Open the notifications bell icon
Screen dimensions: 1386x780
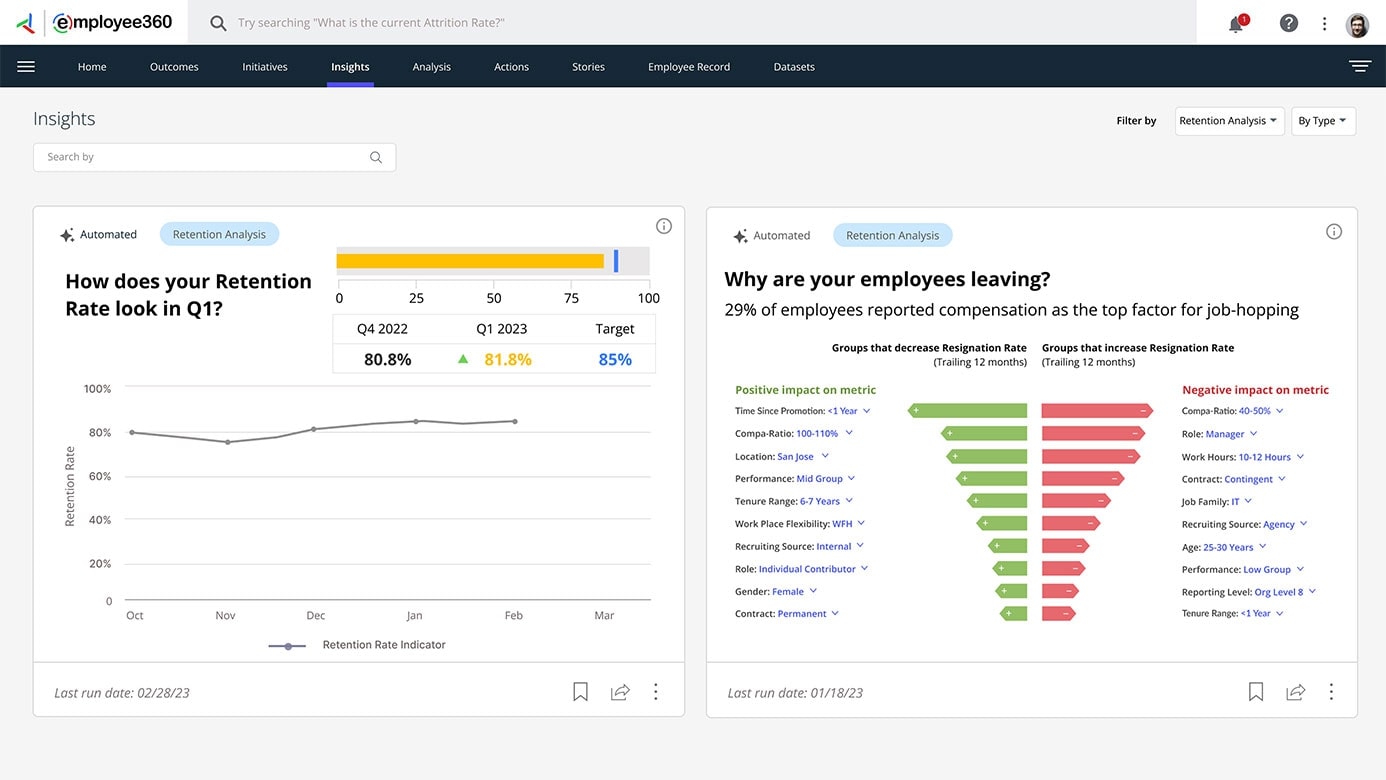click(x=1236, y=24)
